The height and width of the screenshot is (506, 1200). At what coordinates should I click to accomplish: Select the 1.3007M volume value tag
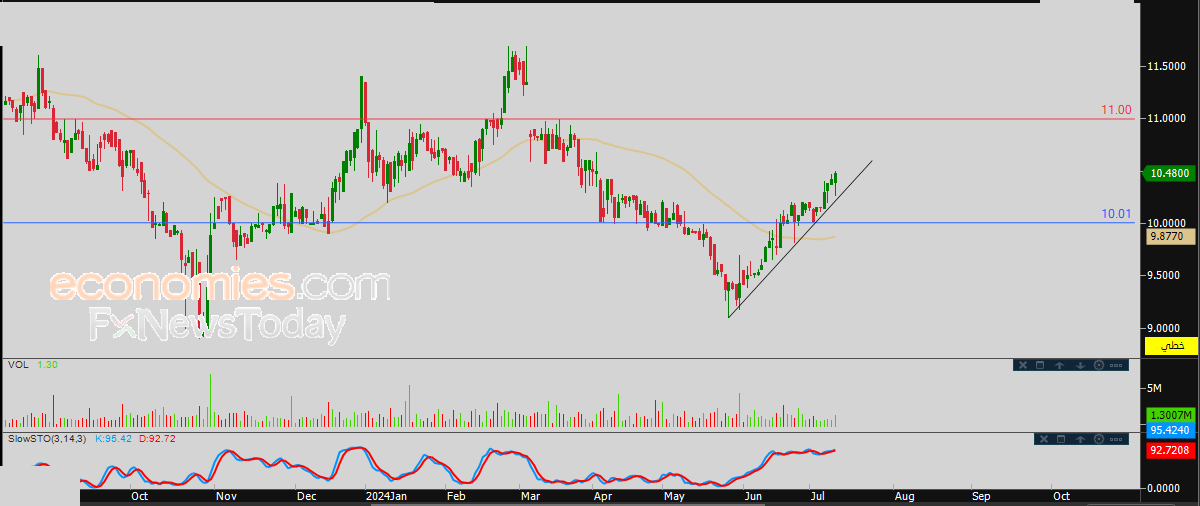1171,414
